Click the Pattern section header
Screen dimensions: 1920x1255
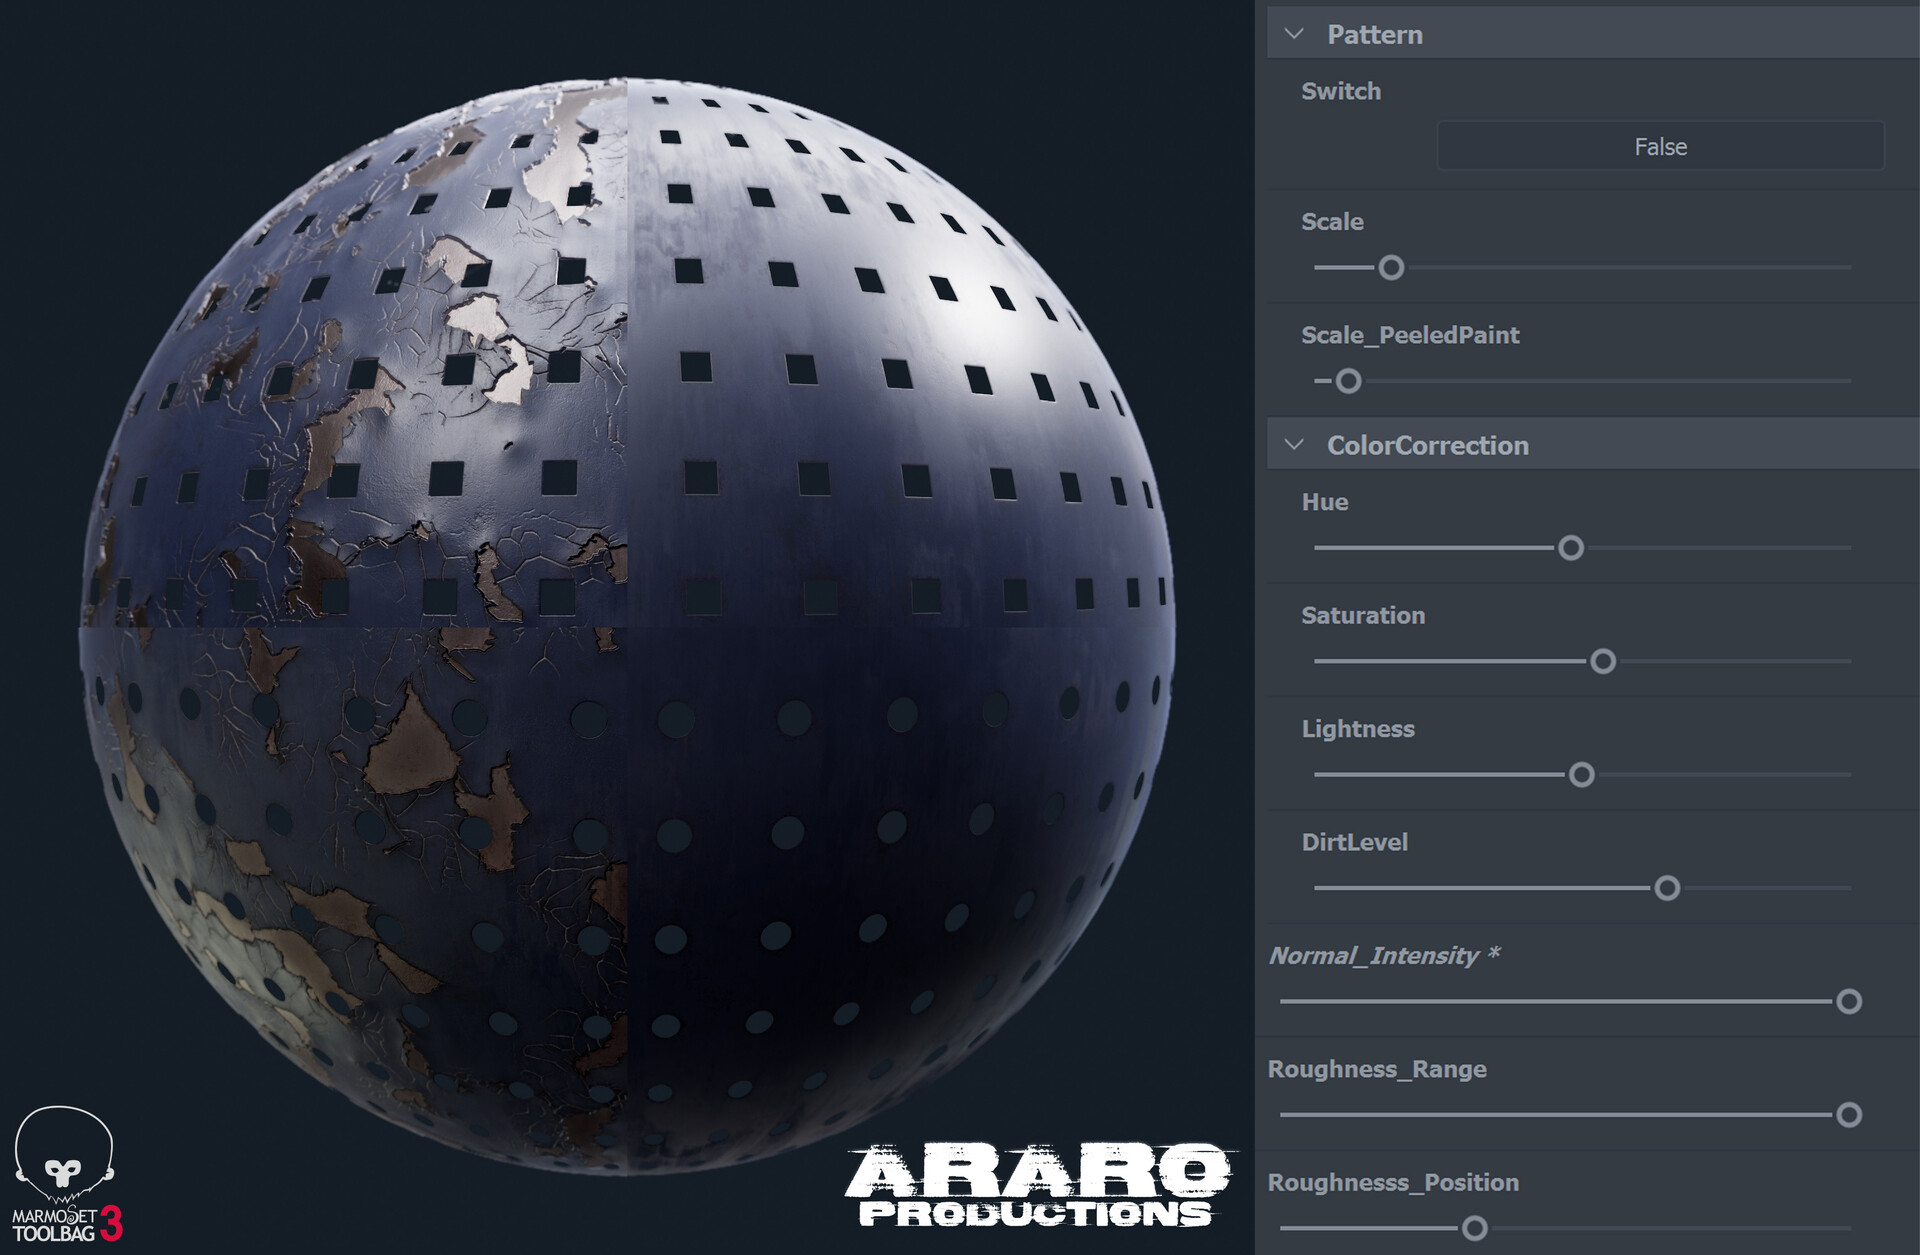click(x=1375, y=33)
